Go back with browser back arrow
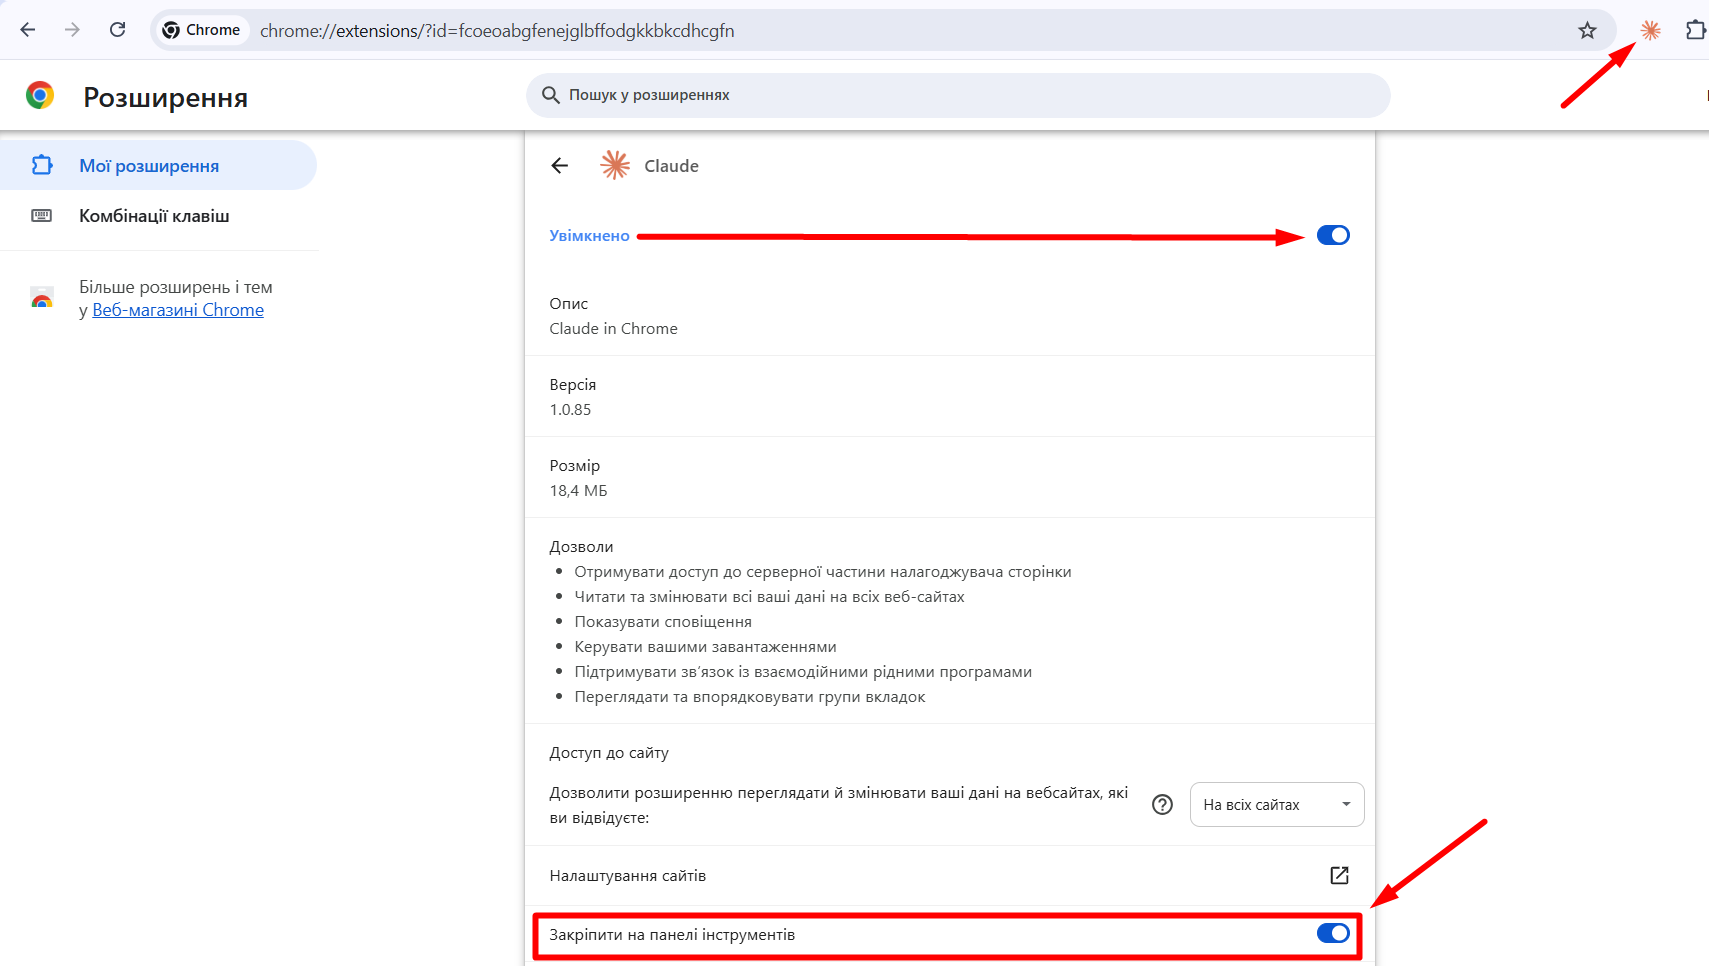1709x966 pixels. coord(28,30)
